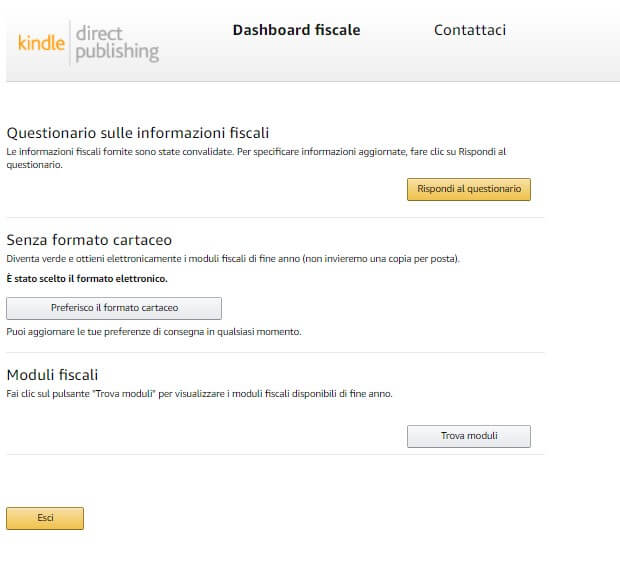
Task: Open the Dashboard fiscale tab
Action: coord(296,30)
